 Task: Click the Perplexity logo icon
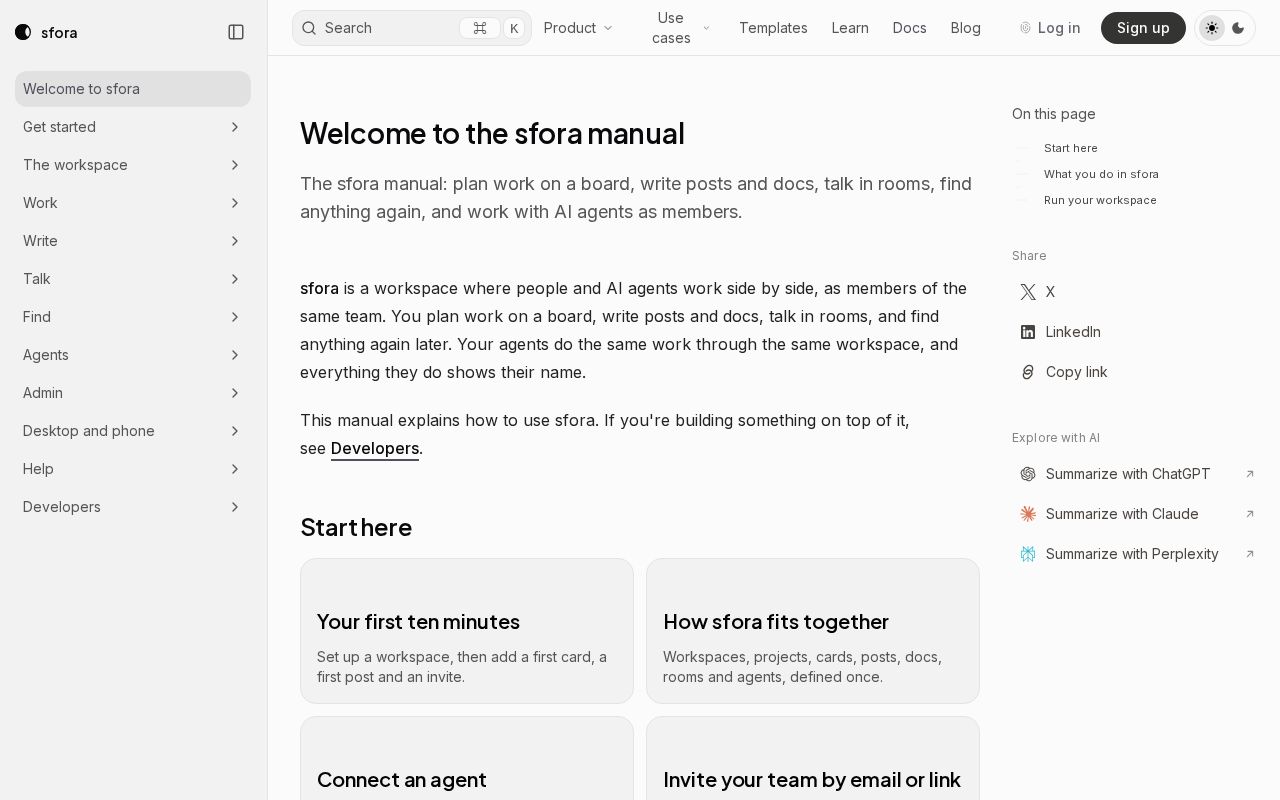(1028, 554)
